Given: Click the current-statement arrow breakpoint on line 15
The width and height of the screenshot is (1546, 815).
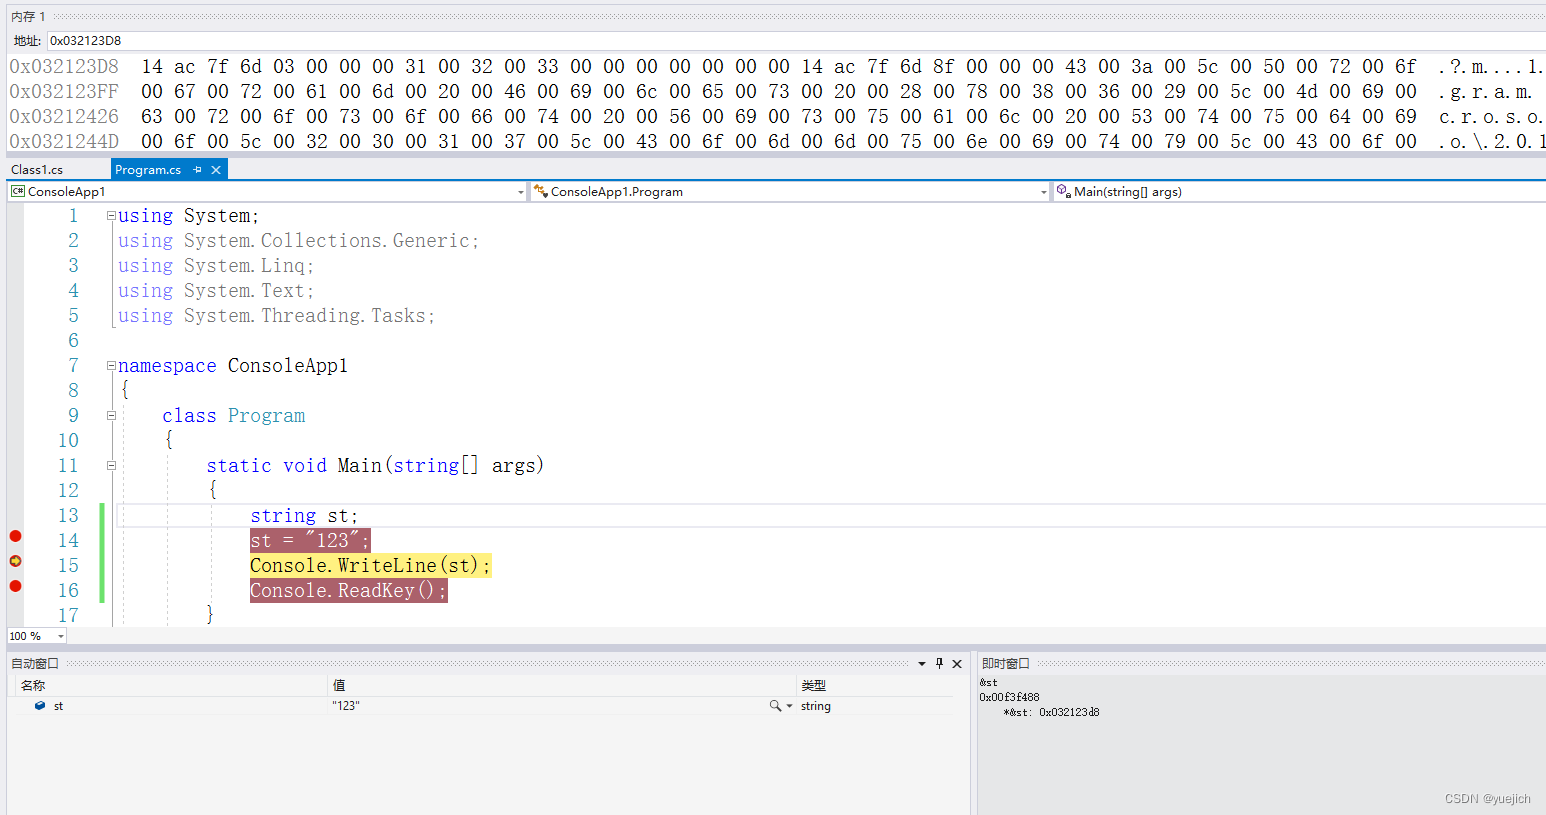Looking at the screenshot, I should pos(15,561).
